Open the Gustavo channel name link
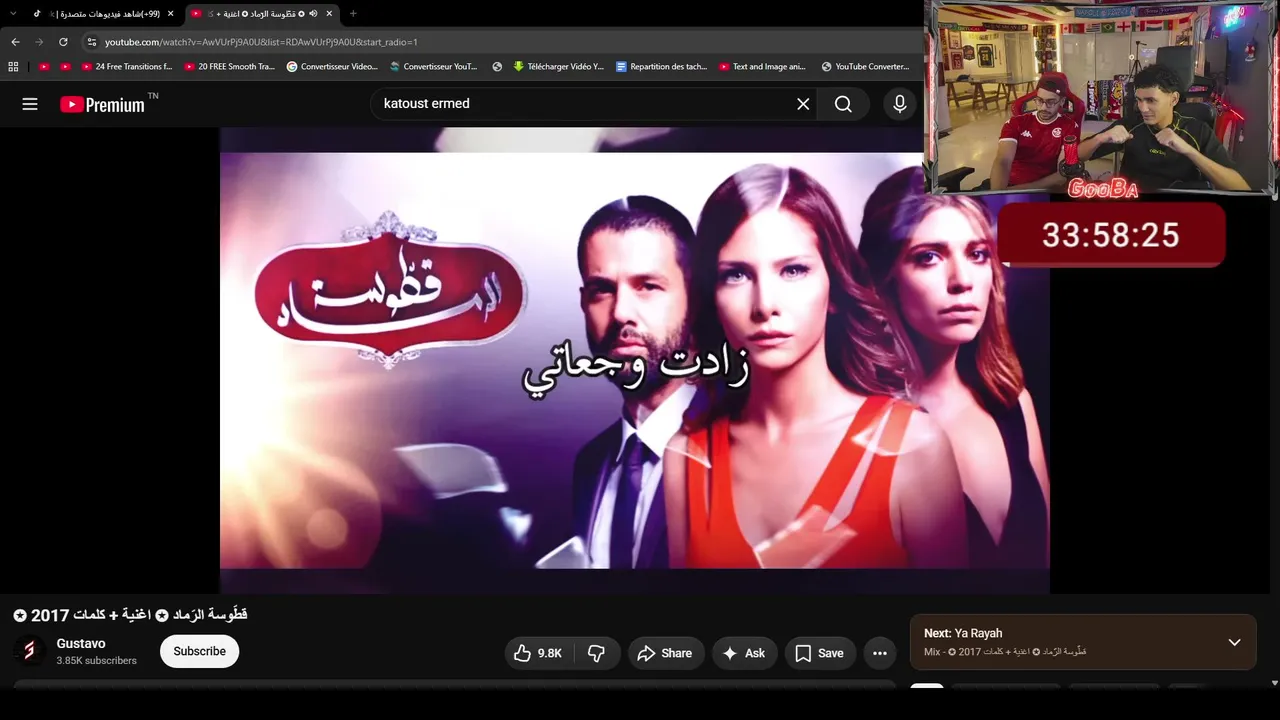 [81, 643]
